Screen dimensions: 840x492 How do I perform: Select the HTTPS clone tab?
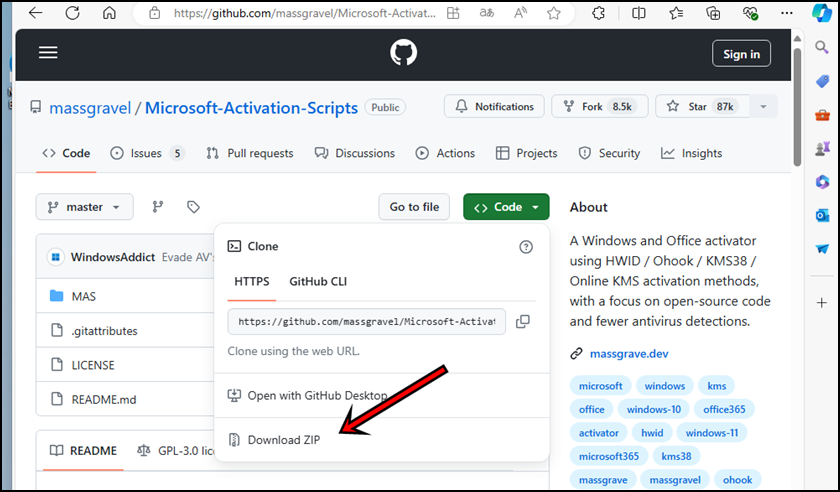pos(252,281)
